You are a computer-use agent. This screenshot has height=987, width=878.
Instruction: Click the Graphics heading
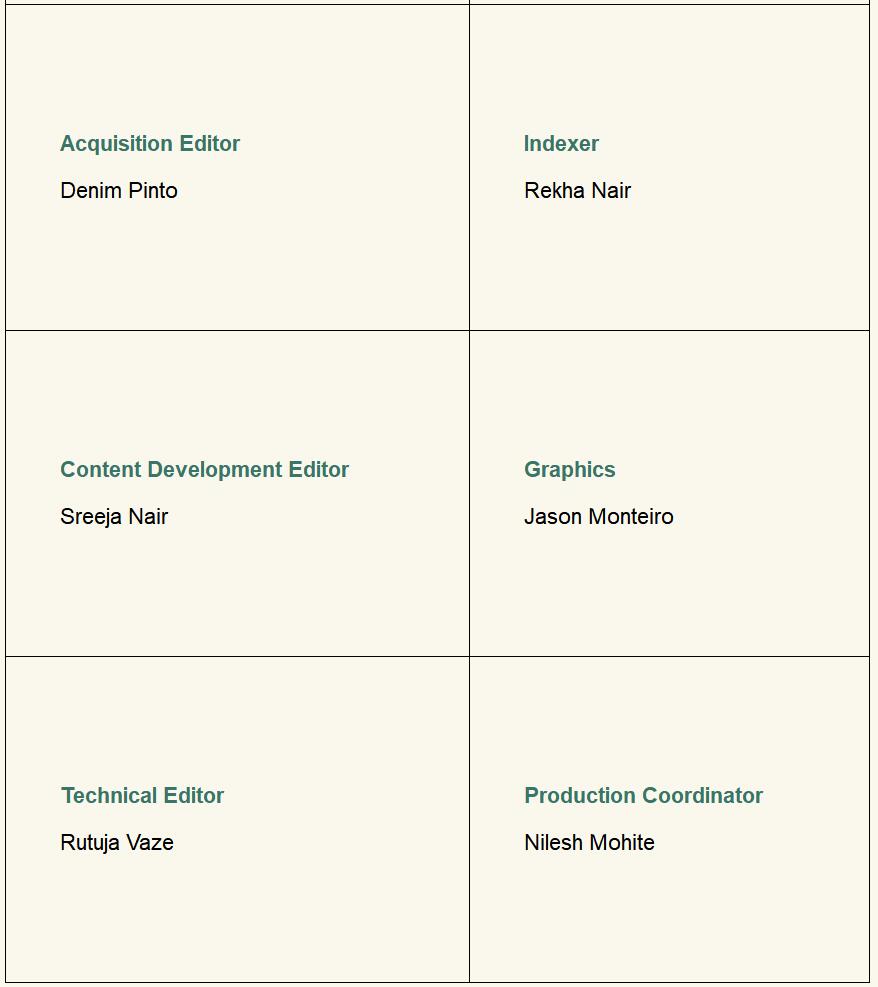pos(569,470)
